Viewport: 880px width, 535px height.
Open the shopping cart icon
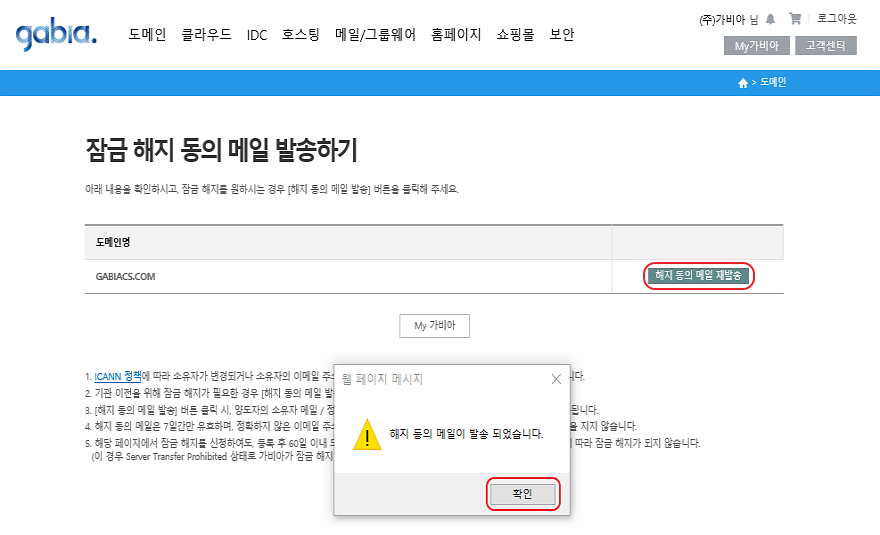795,19
